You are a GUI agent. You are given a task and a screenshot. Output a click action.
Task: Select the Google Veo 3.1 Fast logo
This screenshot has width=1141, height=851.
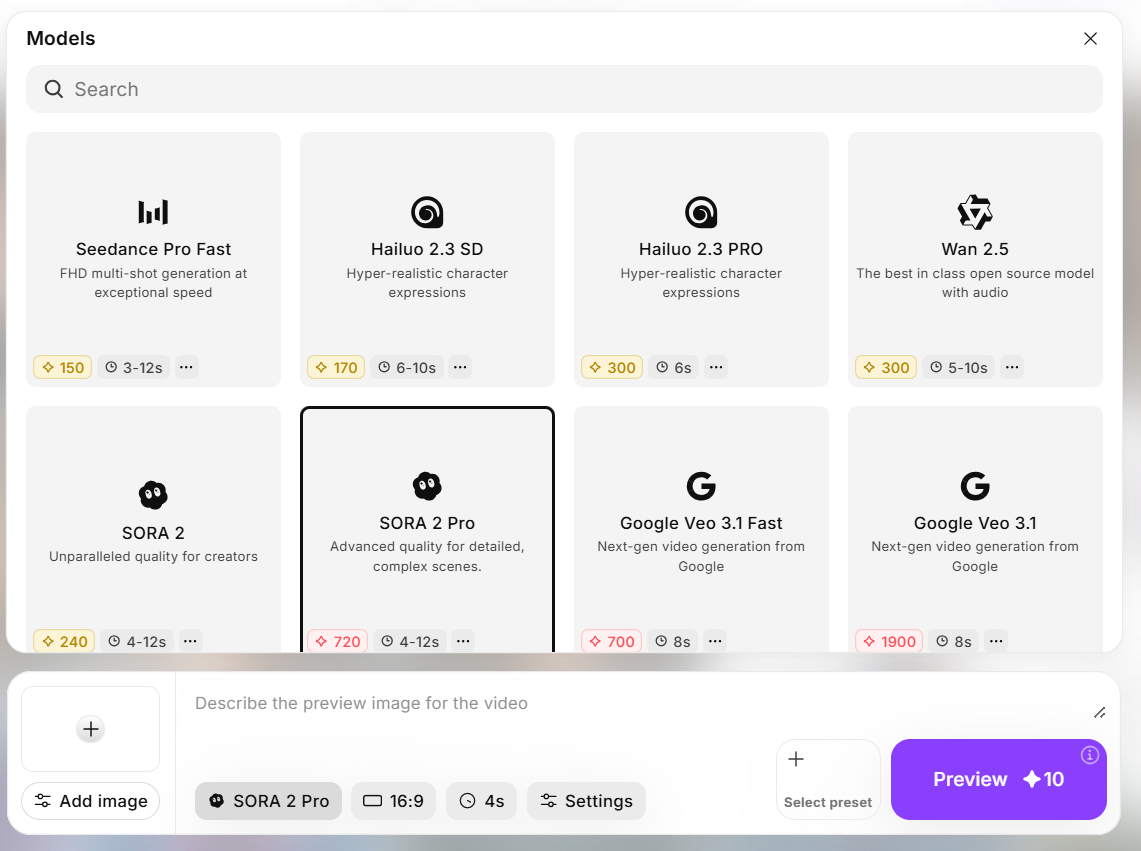point(701,487)
